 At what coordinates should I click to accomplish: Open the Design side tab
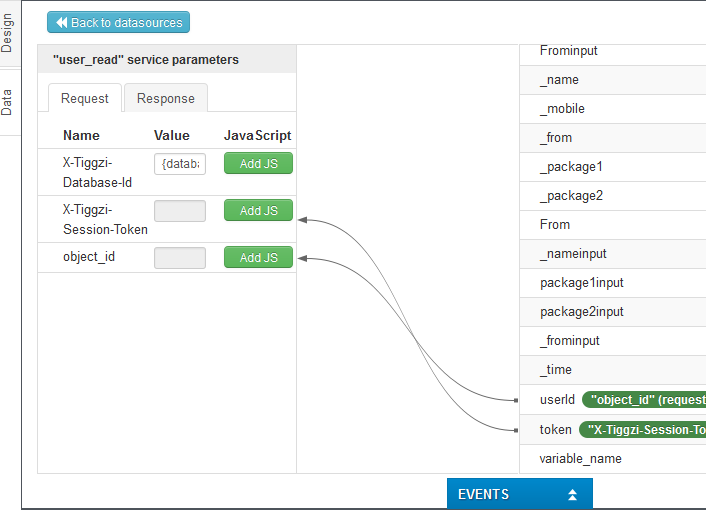point(8,33)
